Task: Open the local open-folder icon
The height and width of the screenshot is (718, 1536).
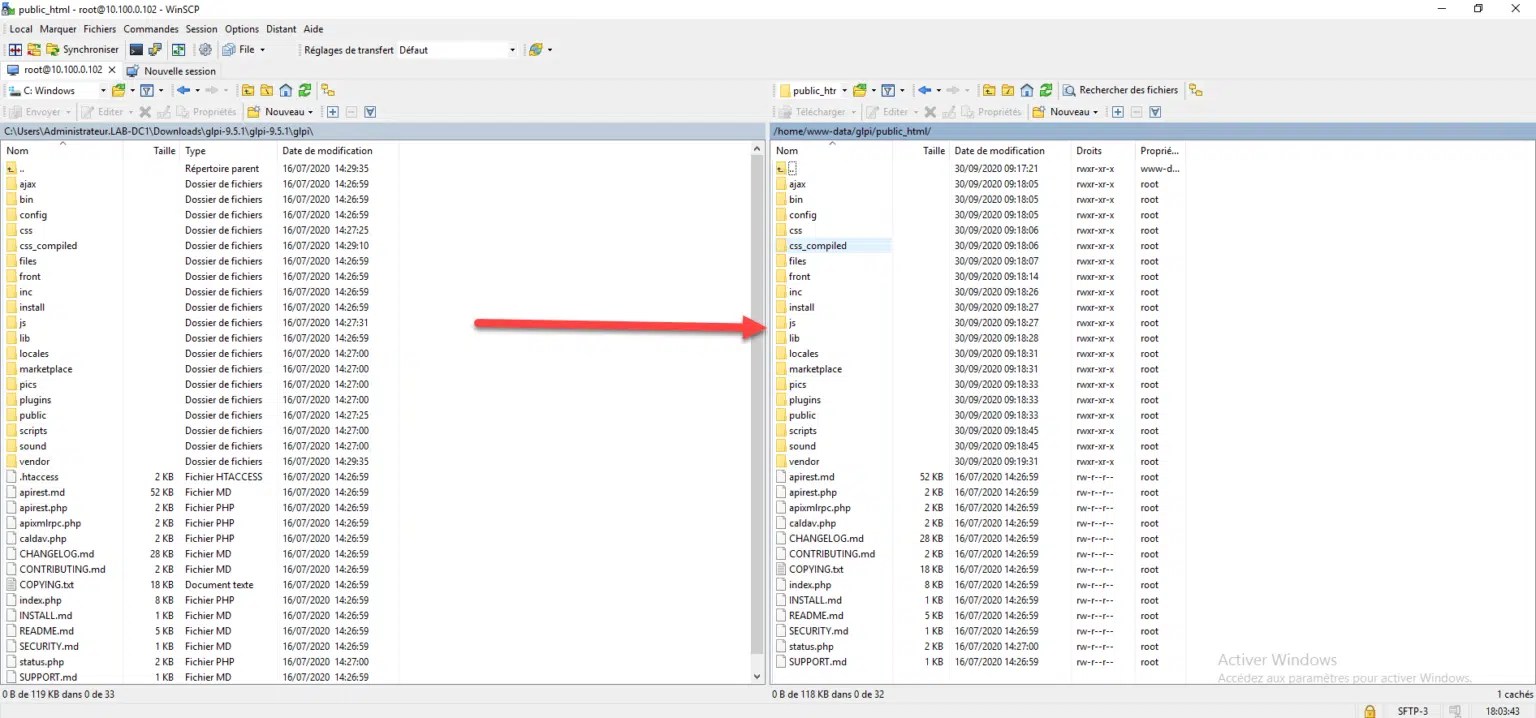Action: pyautogui.click(x=118, y=90)
